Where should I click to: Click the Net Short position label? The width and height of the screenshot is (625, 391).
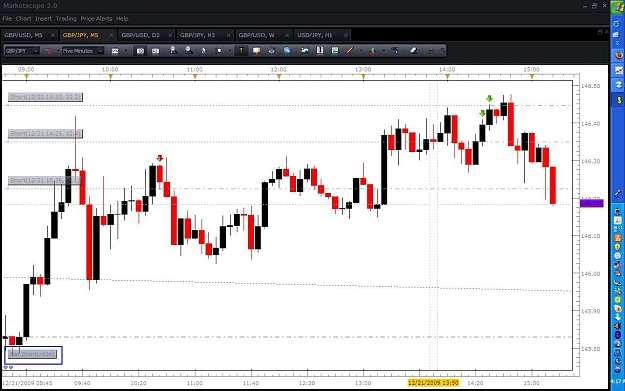coord(33,354)
